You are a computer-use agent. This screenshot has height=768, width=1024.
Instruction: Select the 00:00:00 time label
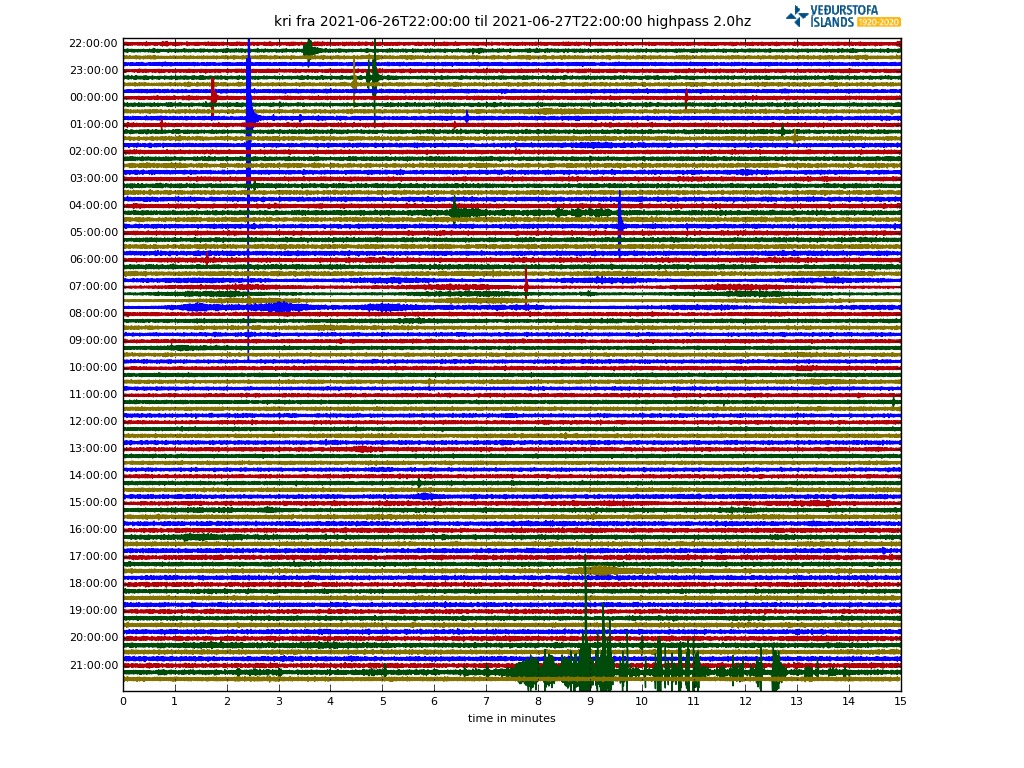(x=93, y=97)
